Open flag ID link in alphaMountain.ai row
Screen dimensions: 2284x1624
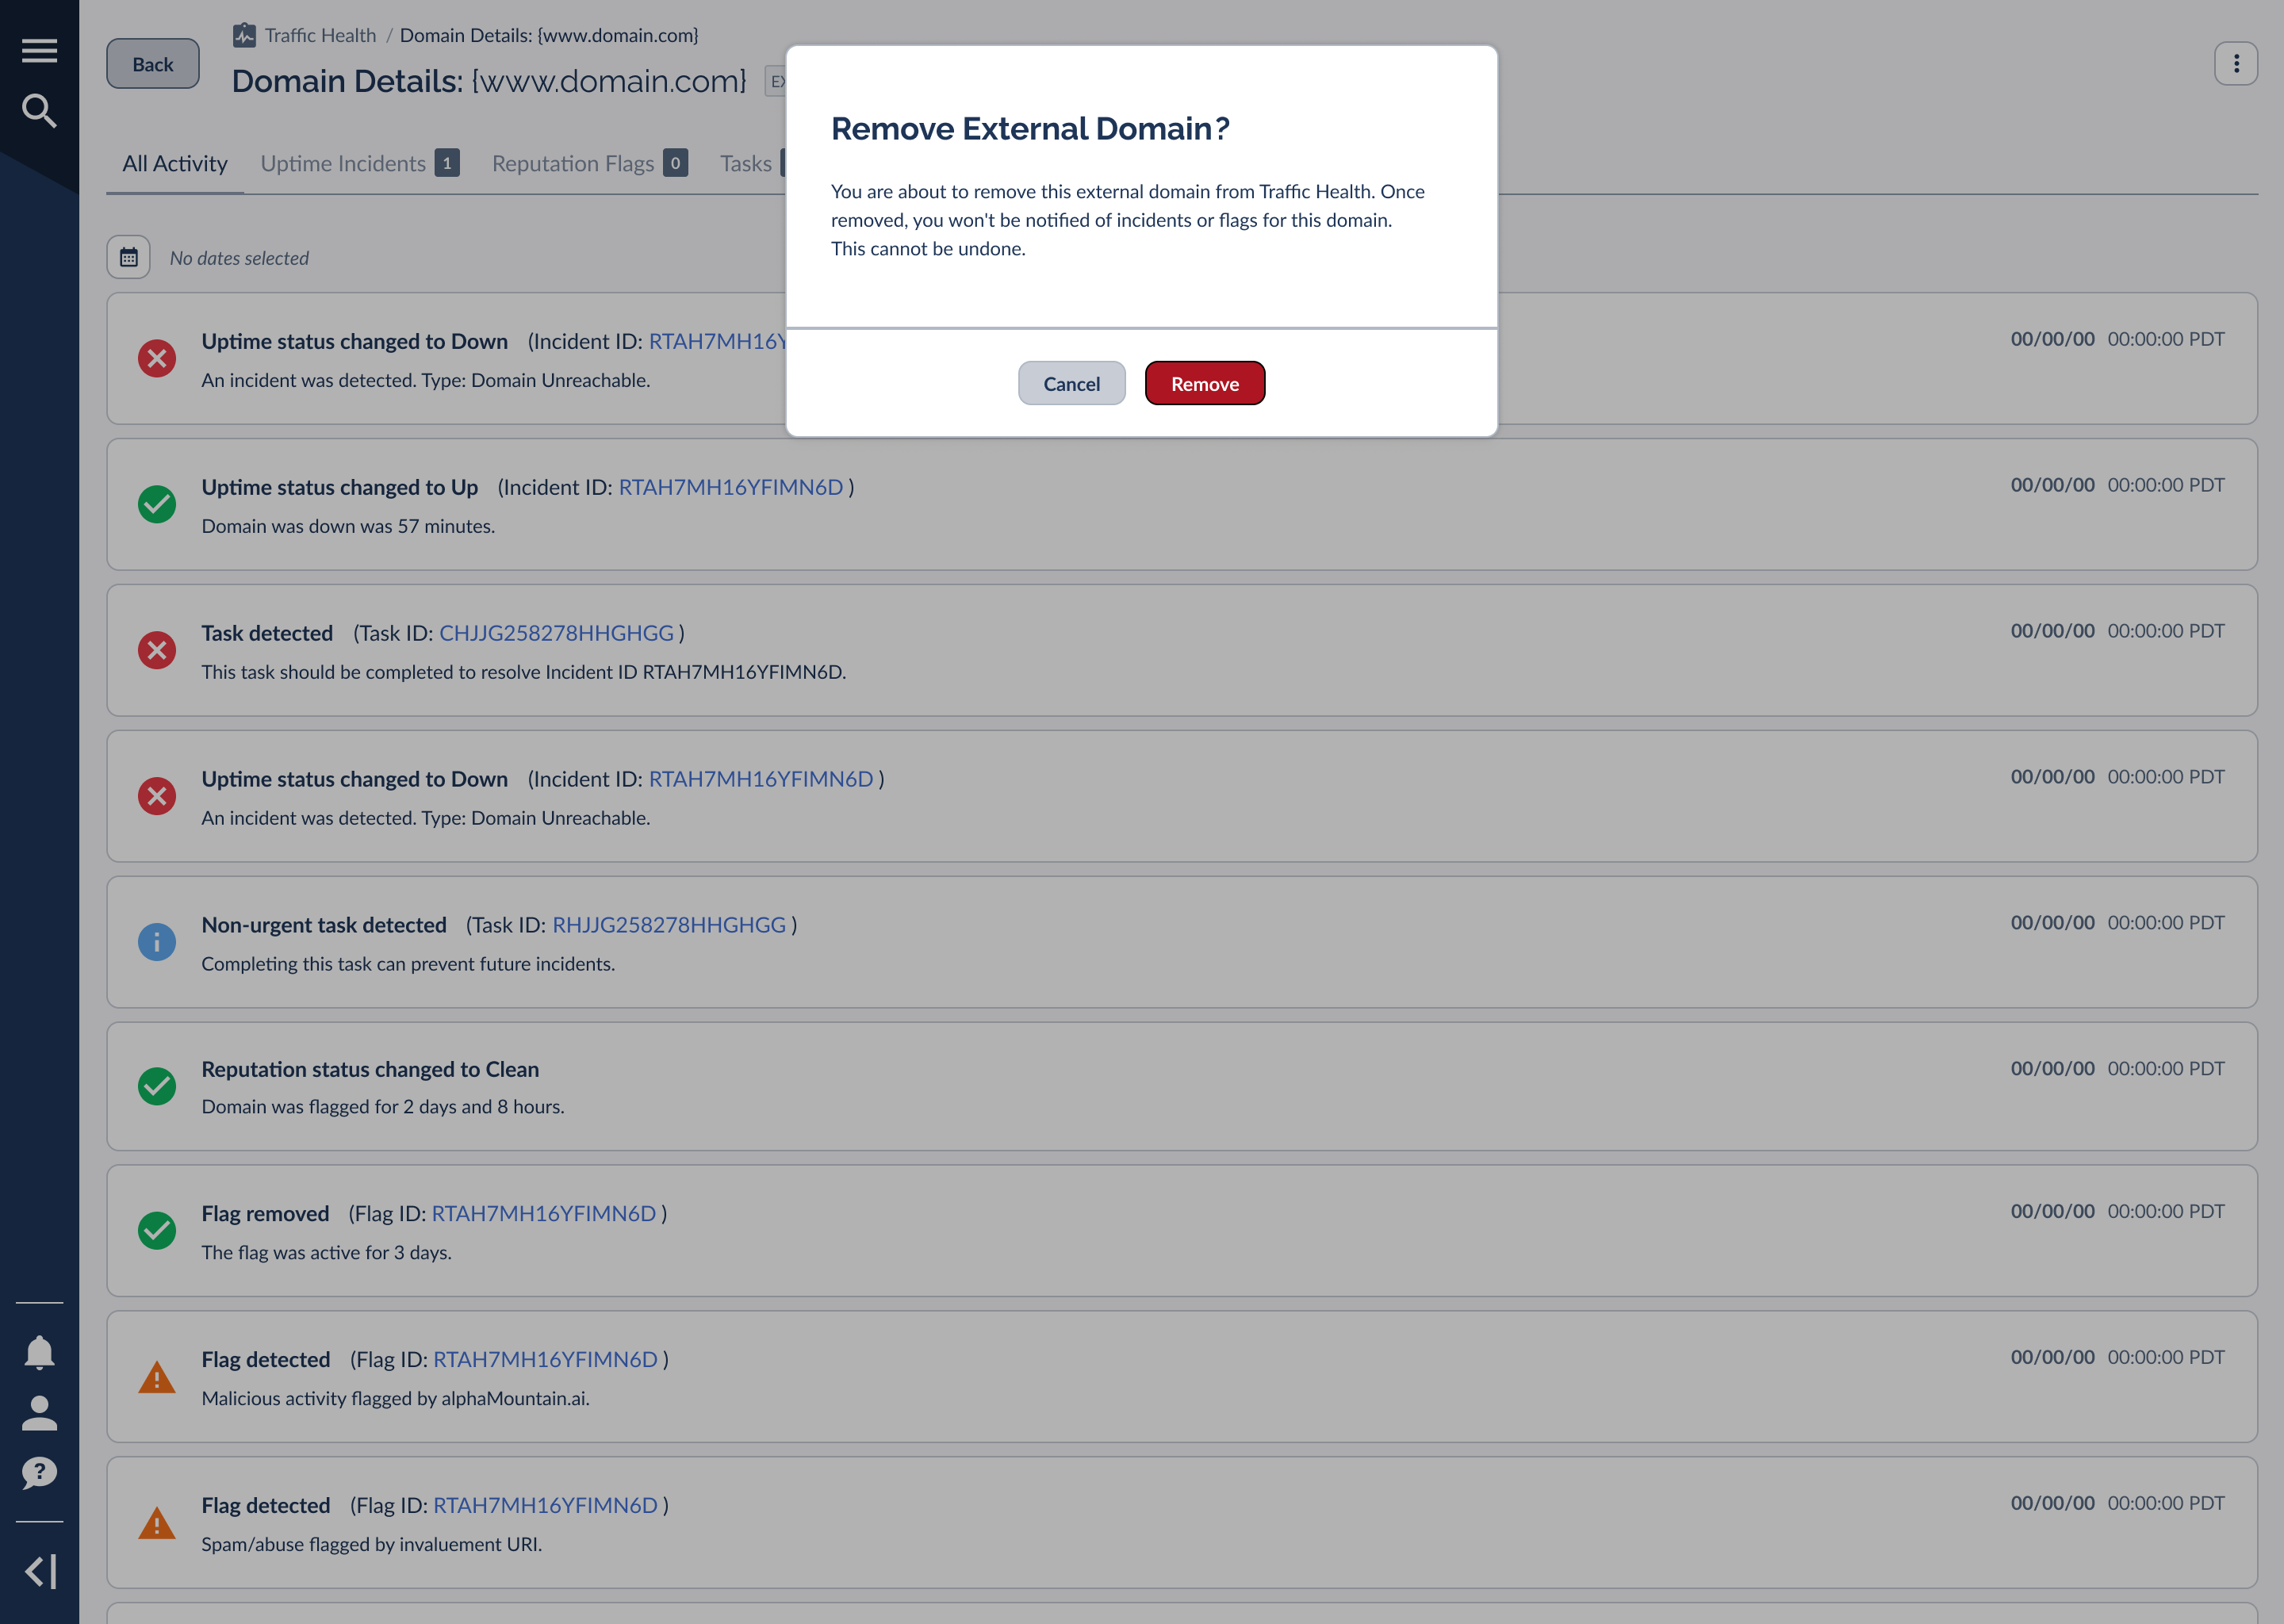545,1359
